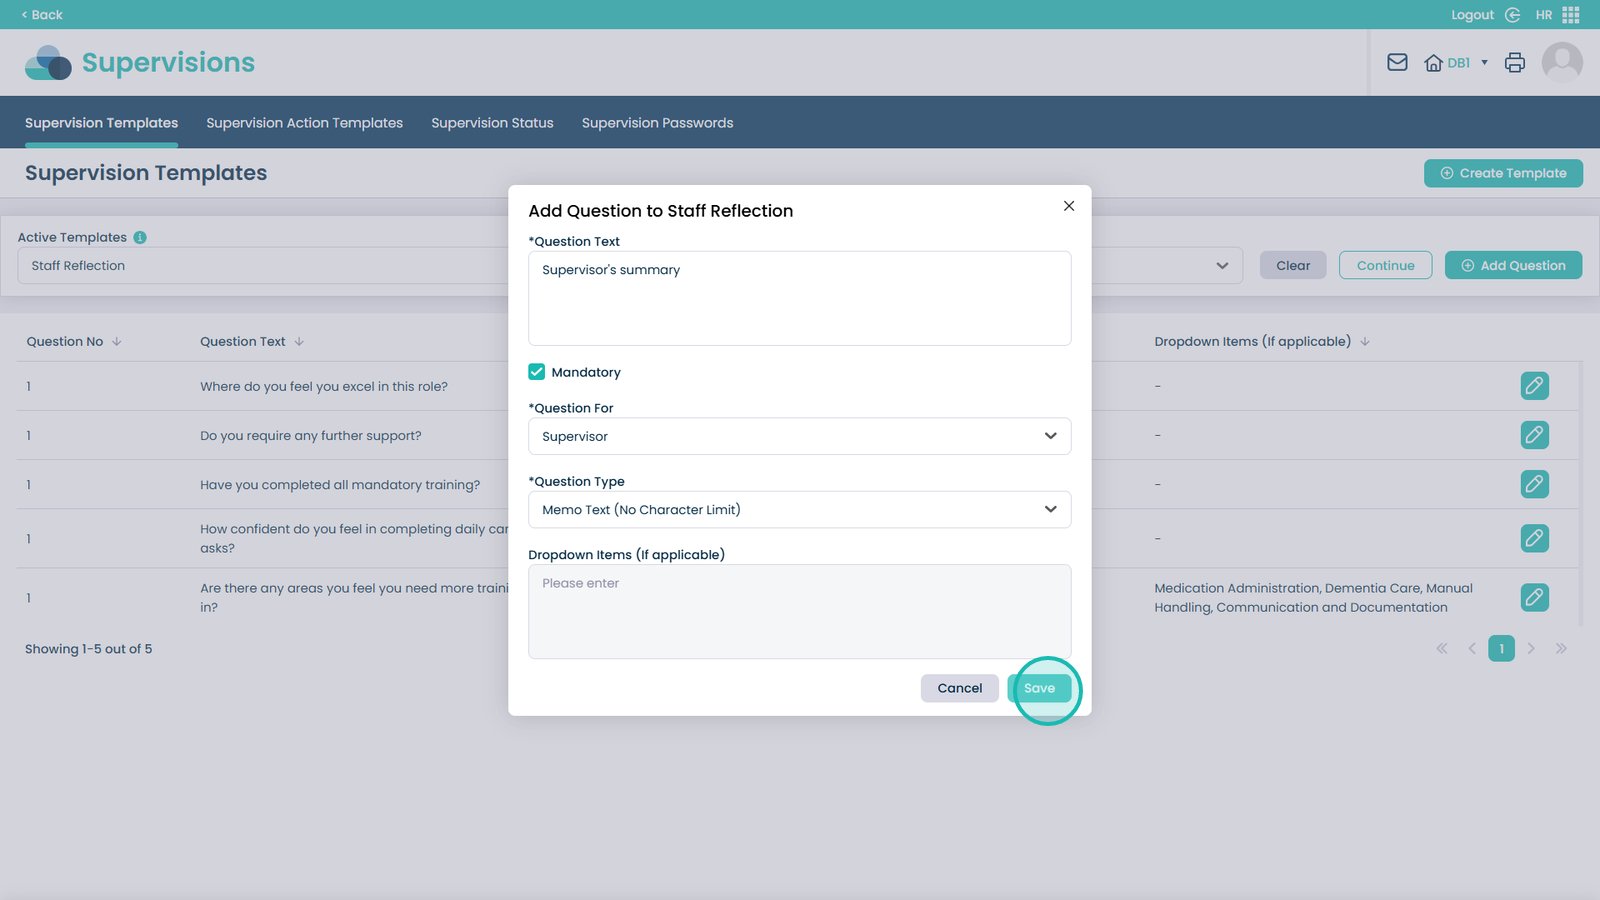Save the new question

pos(1039,688)
